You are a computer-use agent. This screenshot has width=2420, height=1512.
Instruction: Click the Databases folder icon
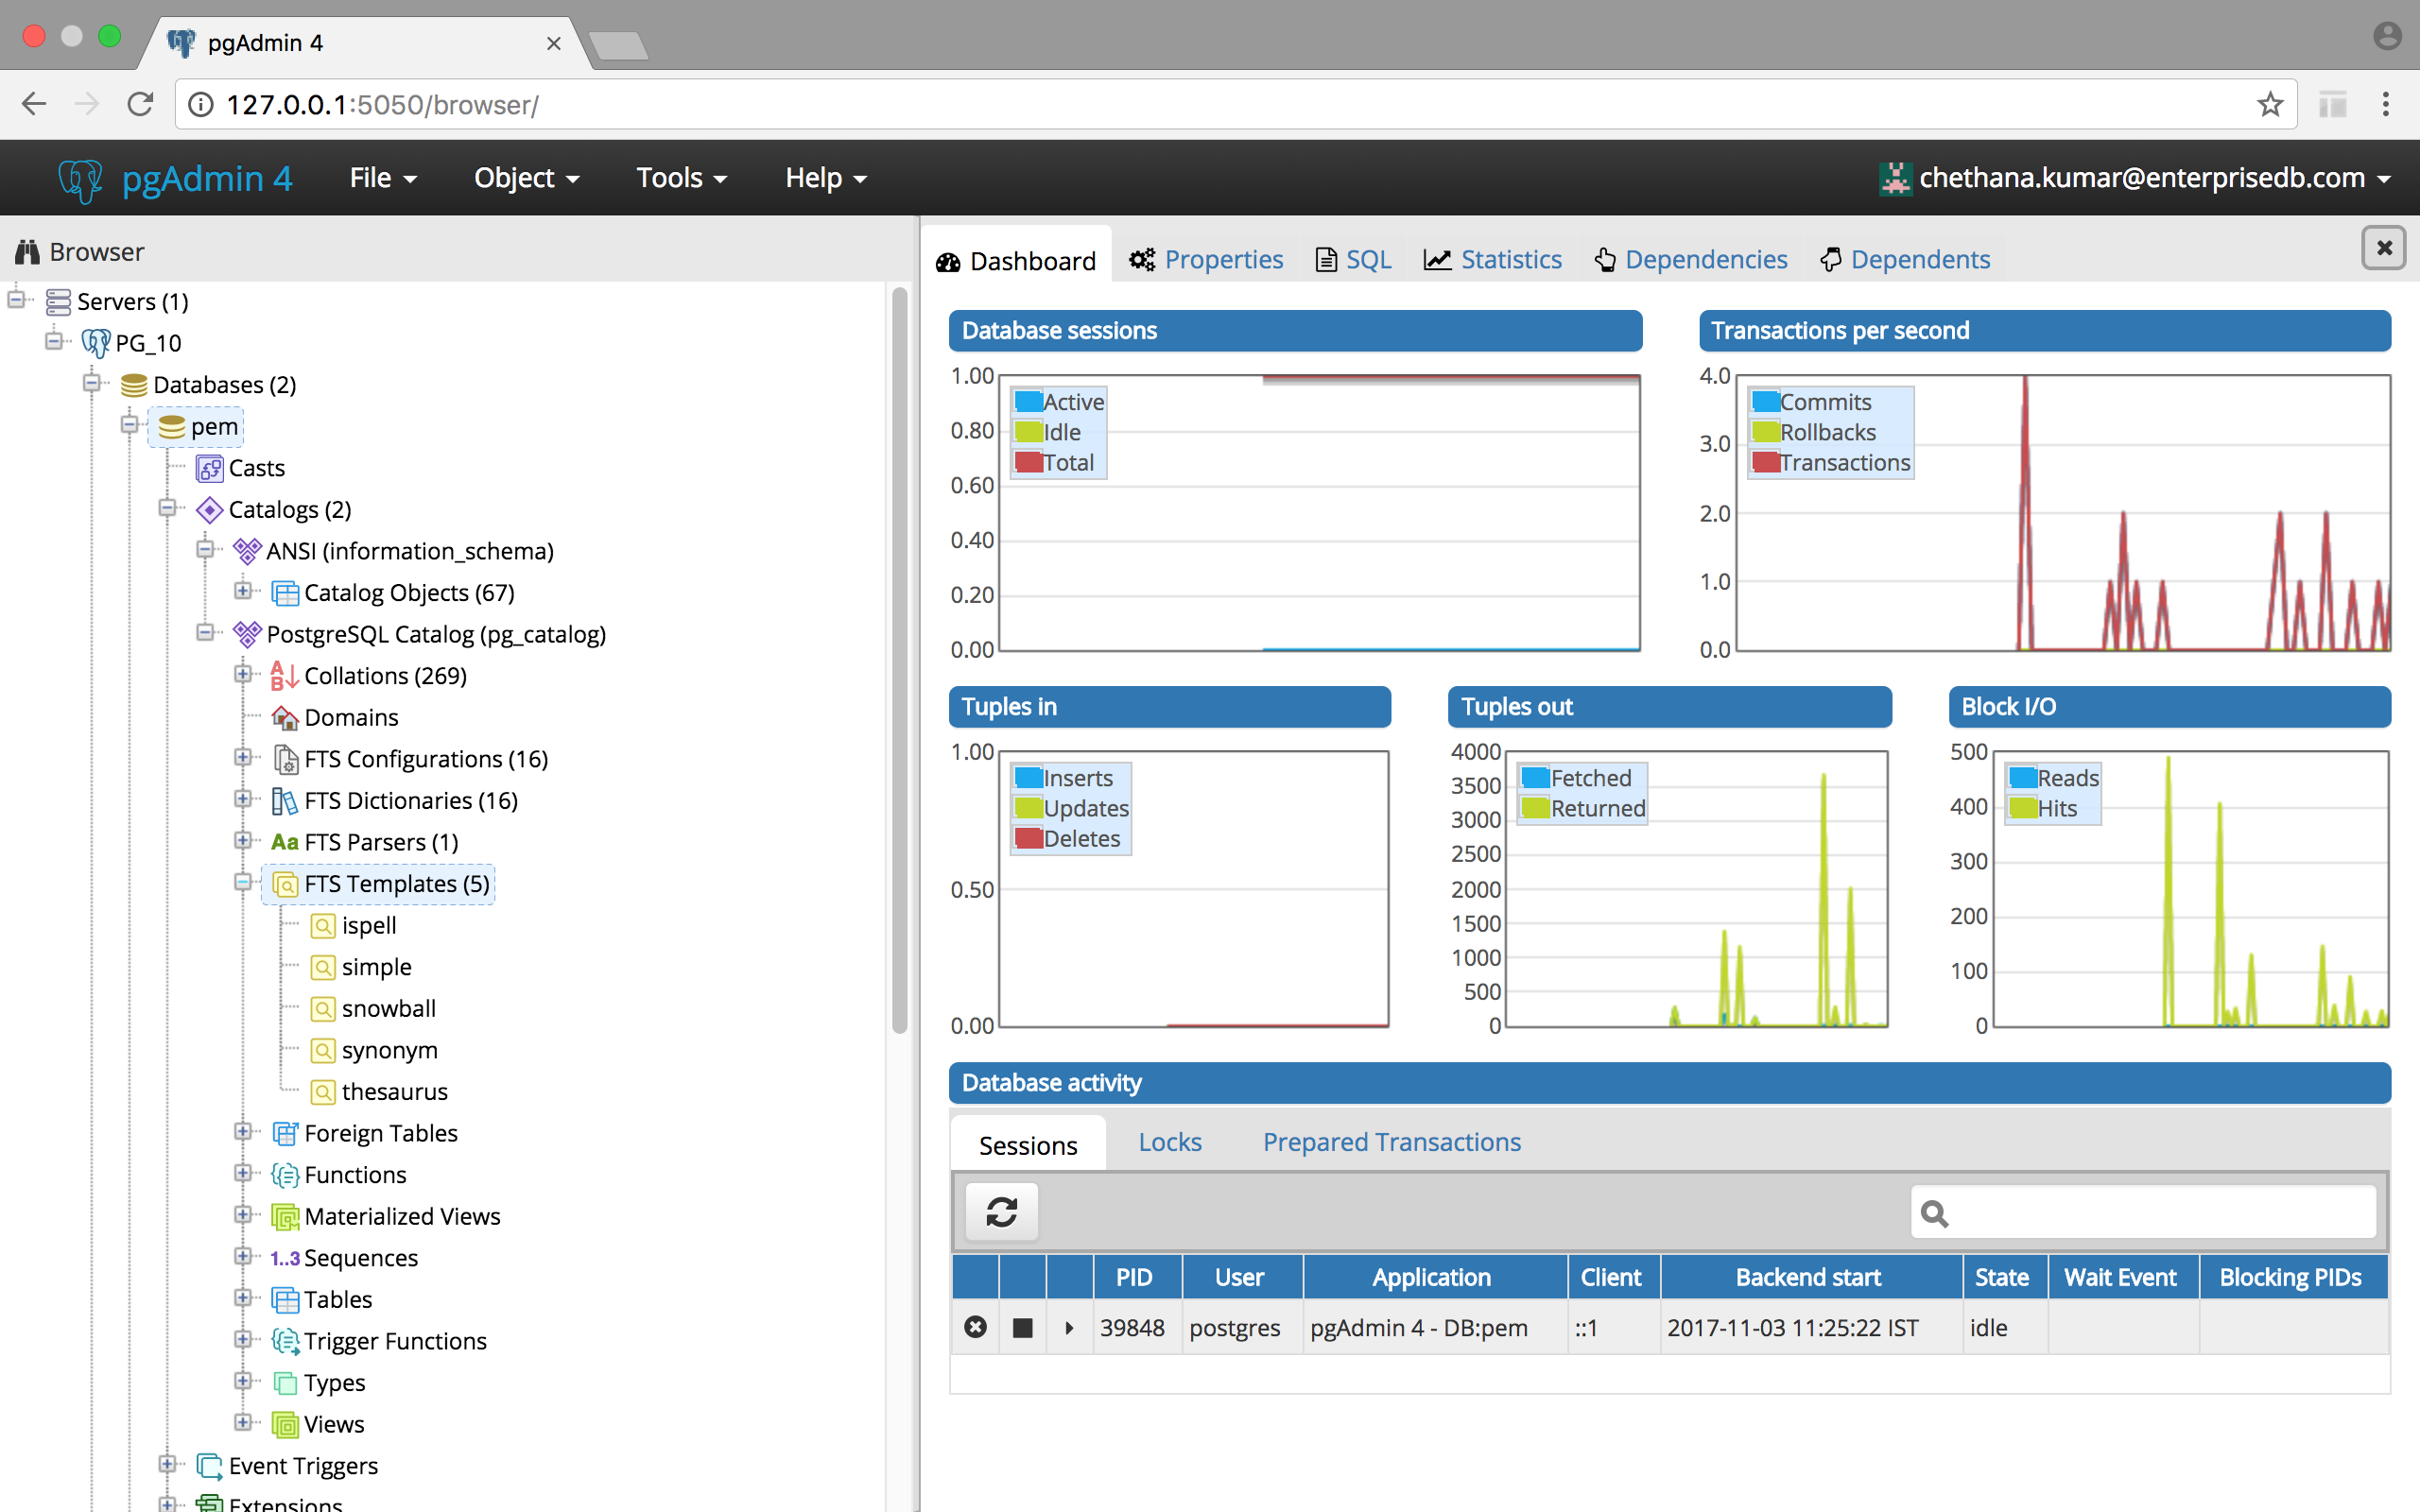[134, 385]
